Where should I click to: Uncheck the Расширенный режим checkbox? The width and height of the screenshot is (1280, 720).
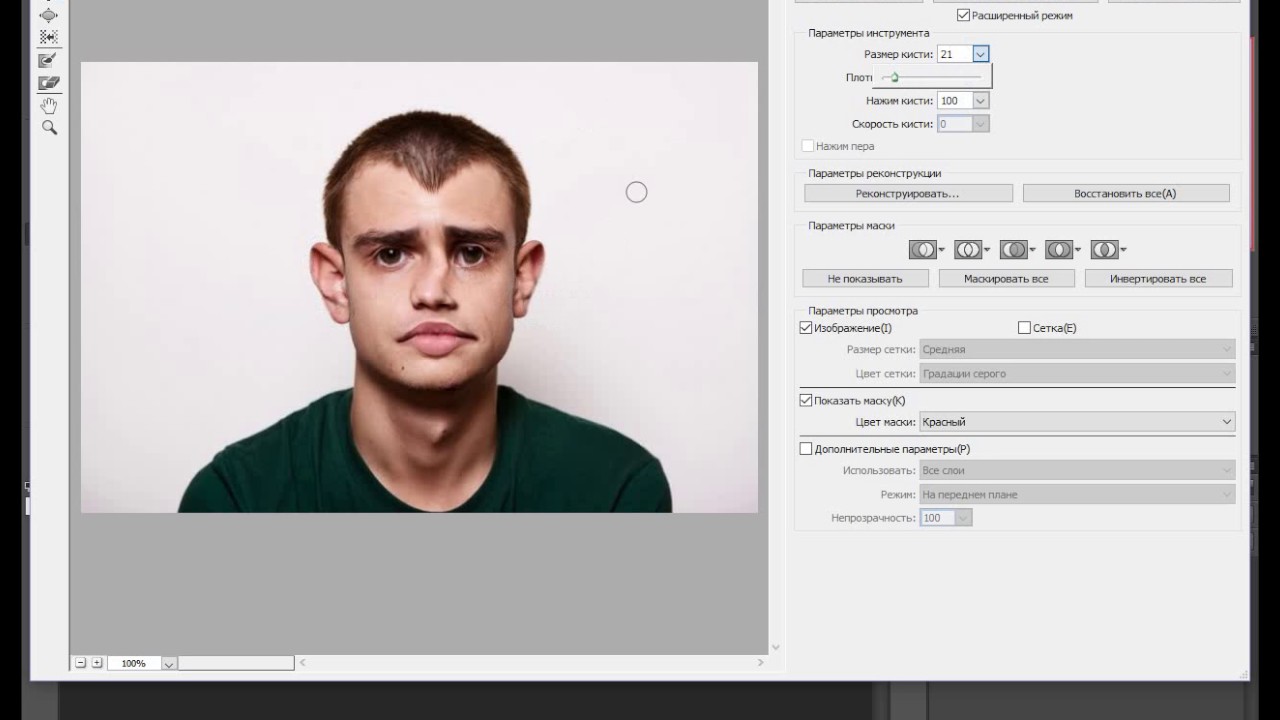coord(963,15)
